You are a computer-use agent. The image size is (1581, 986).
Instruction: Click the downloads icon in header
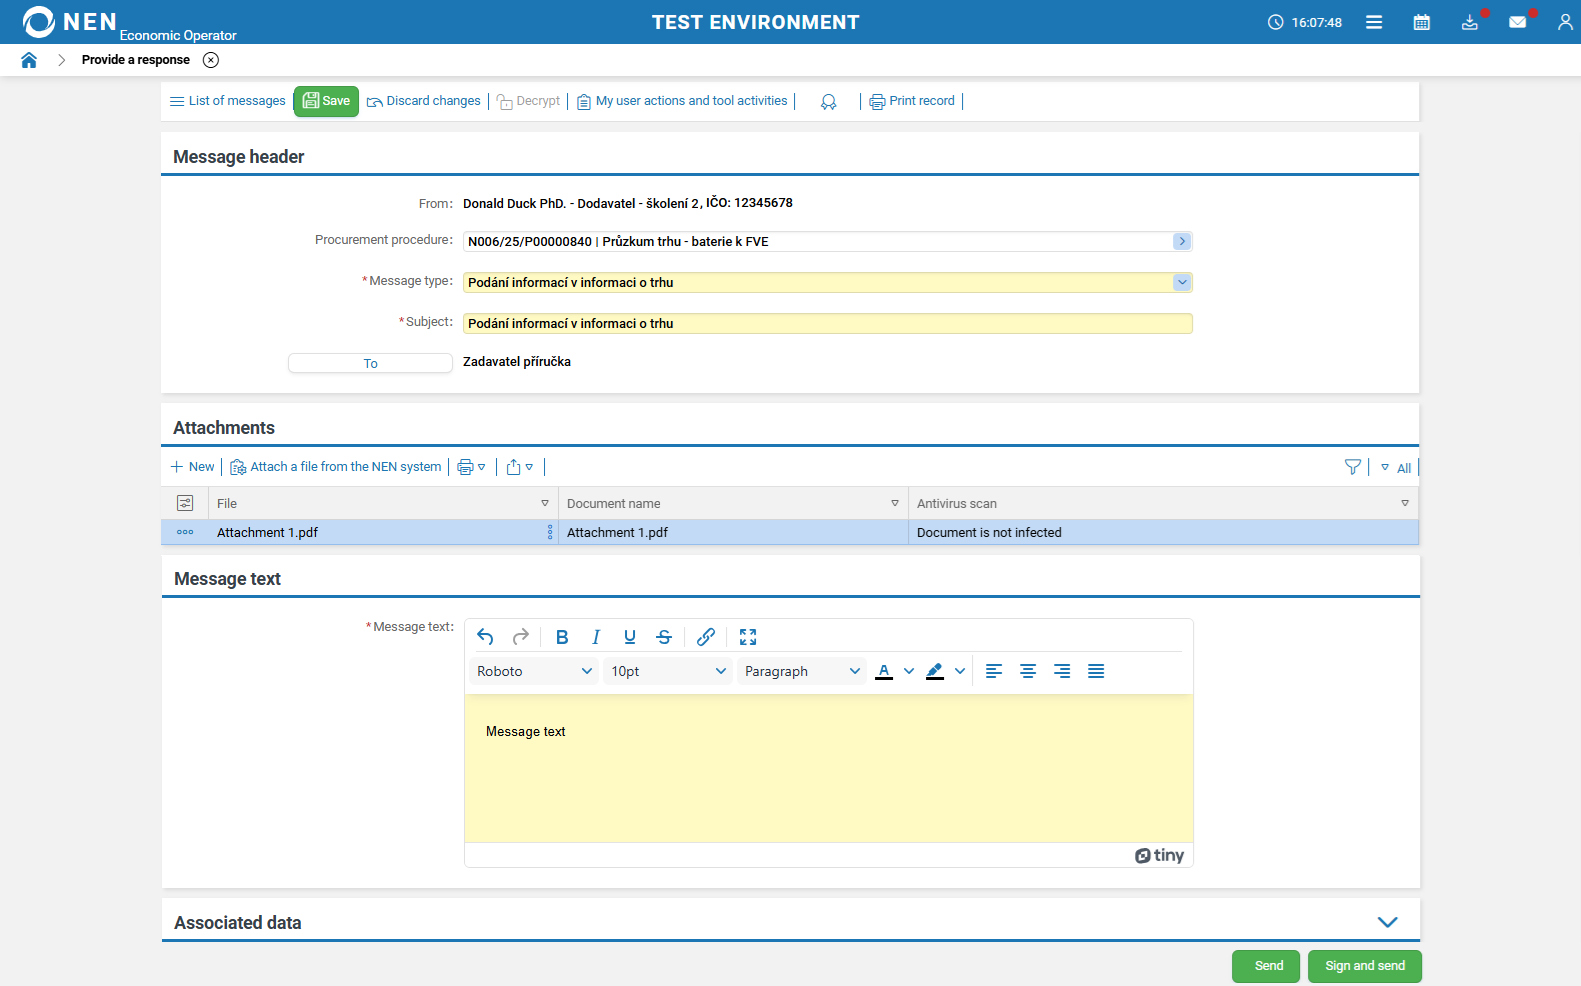(x=1469, y=22)
